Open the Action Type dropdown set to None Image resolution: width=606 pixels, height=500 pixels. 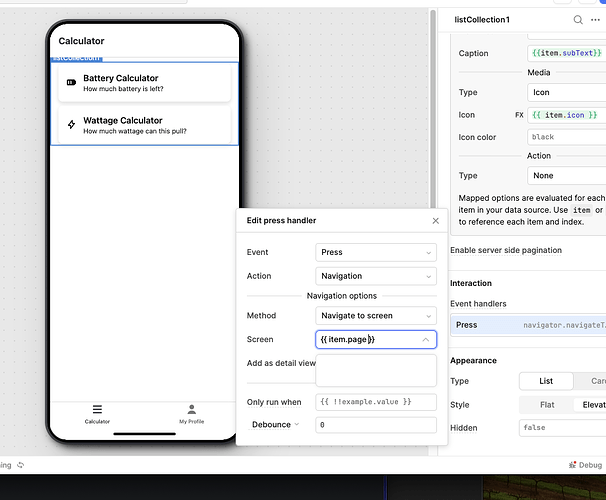(567, 176)
